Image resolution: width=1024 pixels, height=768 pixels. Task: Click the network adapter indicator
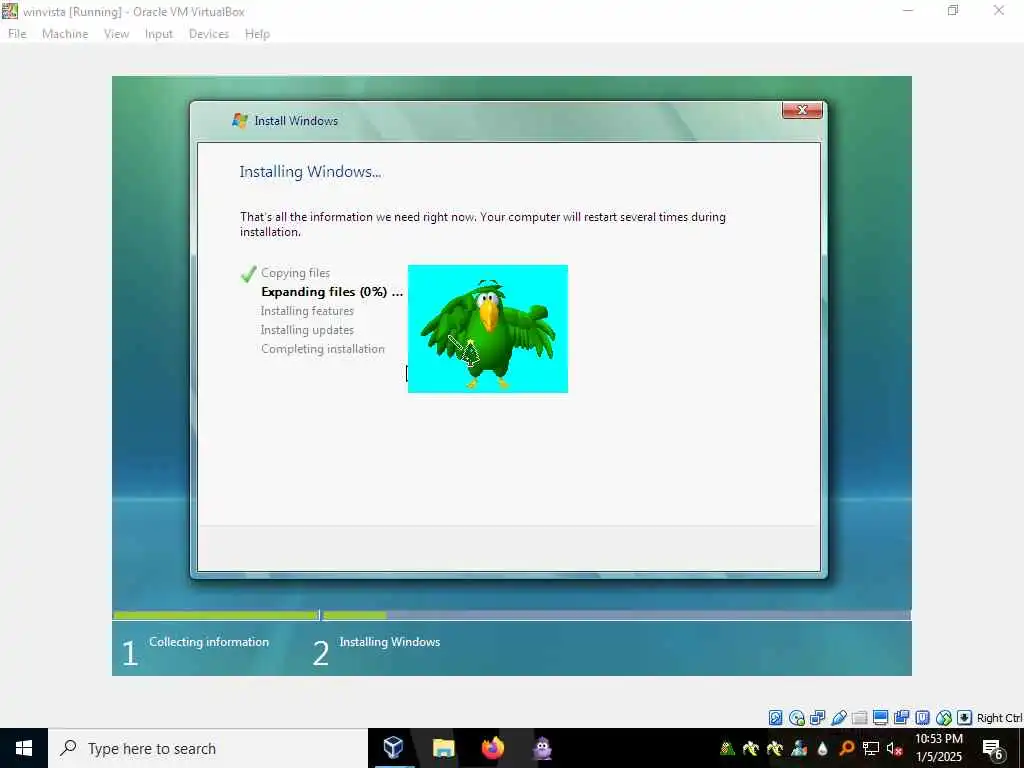click(x=817, y=718)
